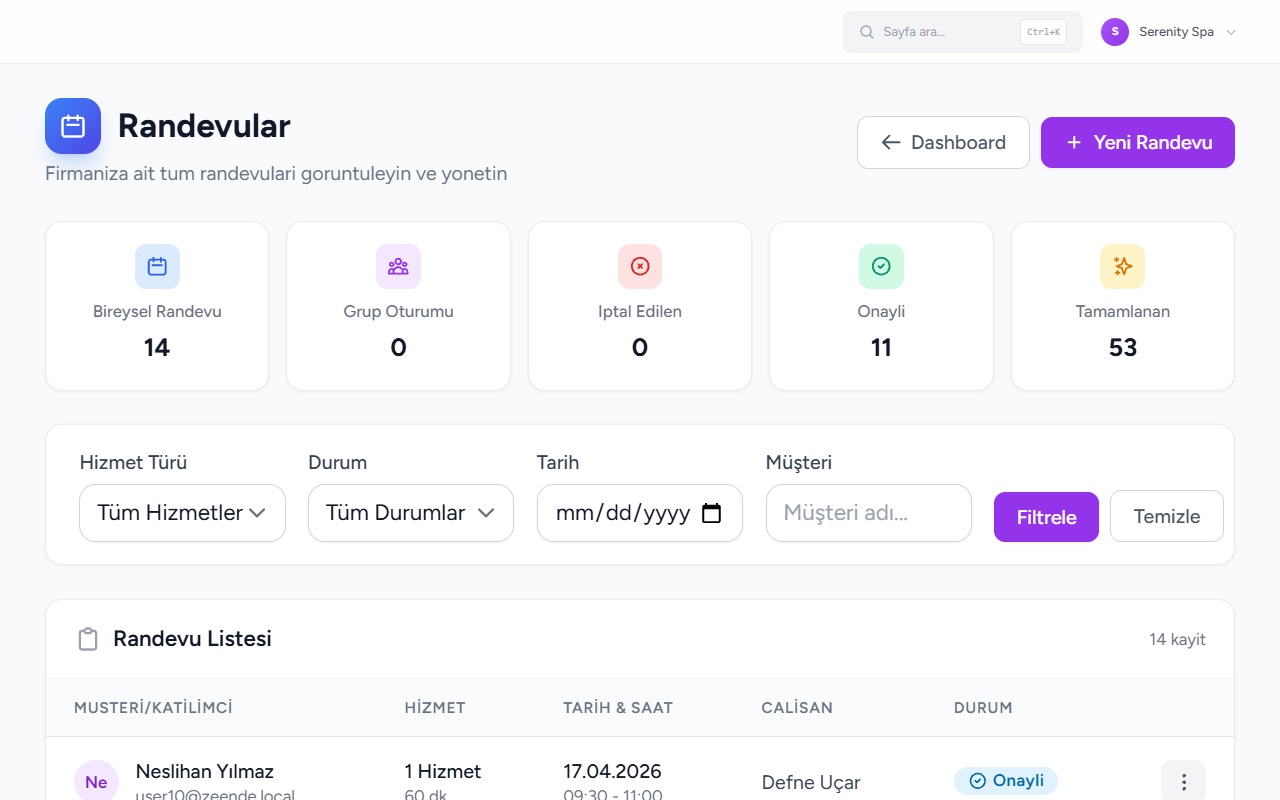The width and height of the screenshot is (1280, 800).
Task: Click the Iptal Edilen red X icon
Action: 640,266
